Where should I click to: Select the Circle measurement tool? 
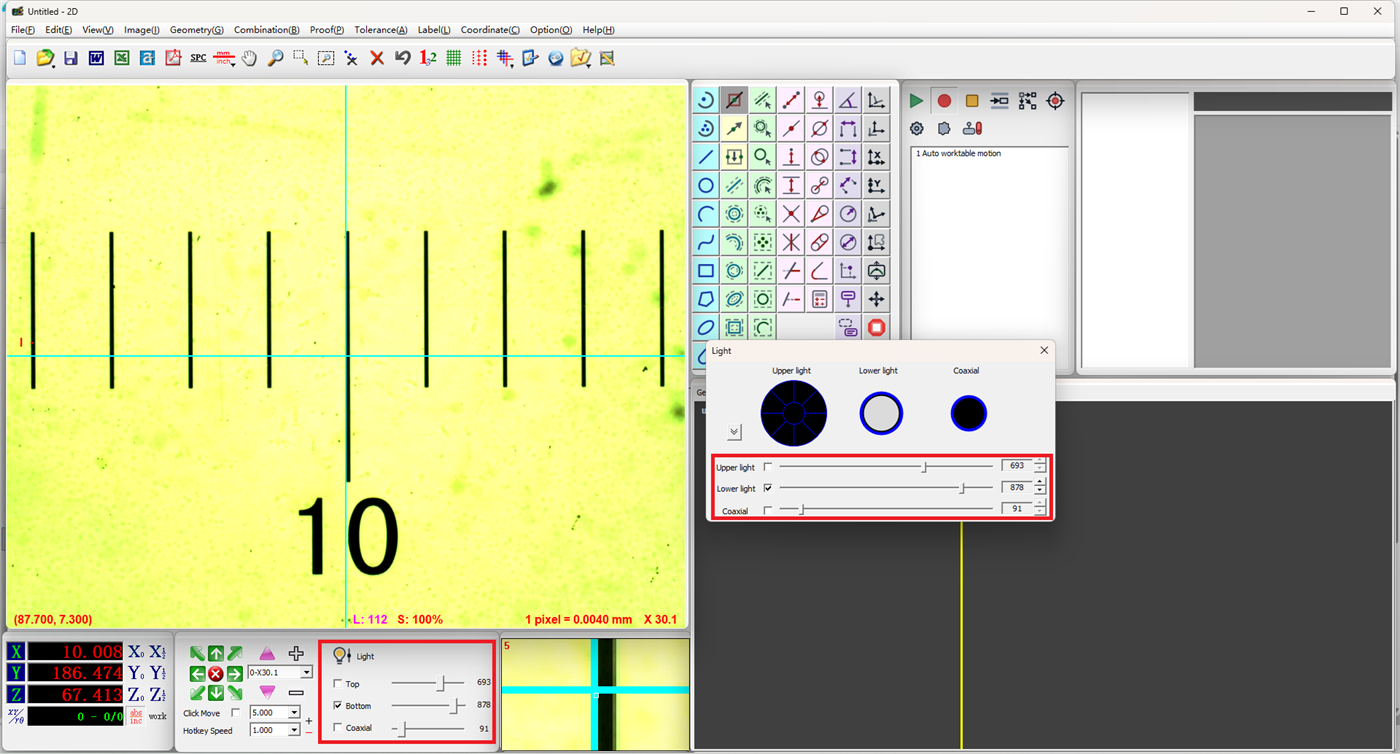pos(706,185)
